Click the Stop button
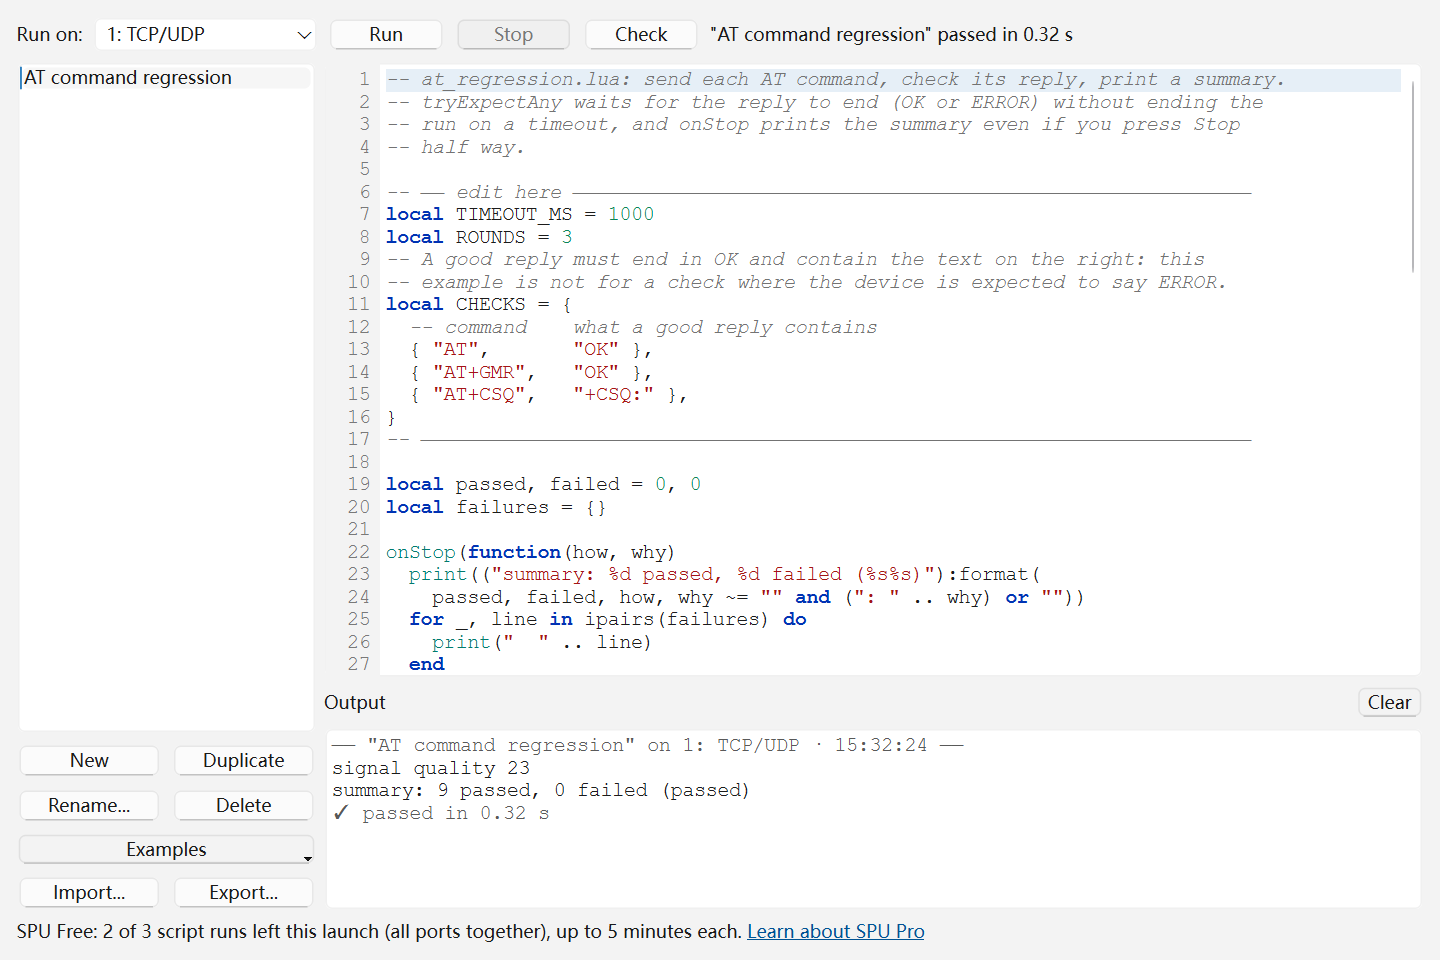Screen dimensions: 1440x960 point(513,34)
